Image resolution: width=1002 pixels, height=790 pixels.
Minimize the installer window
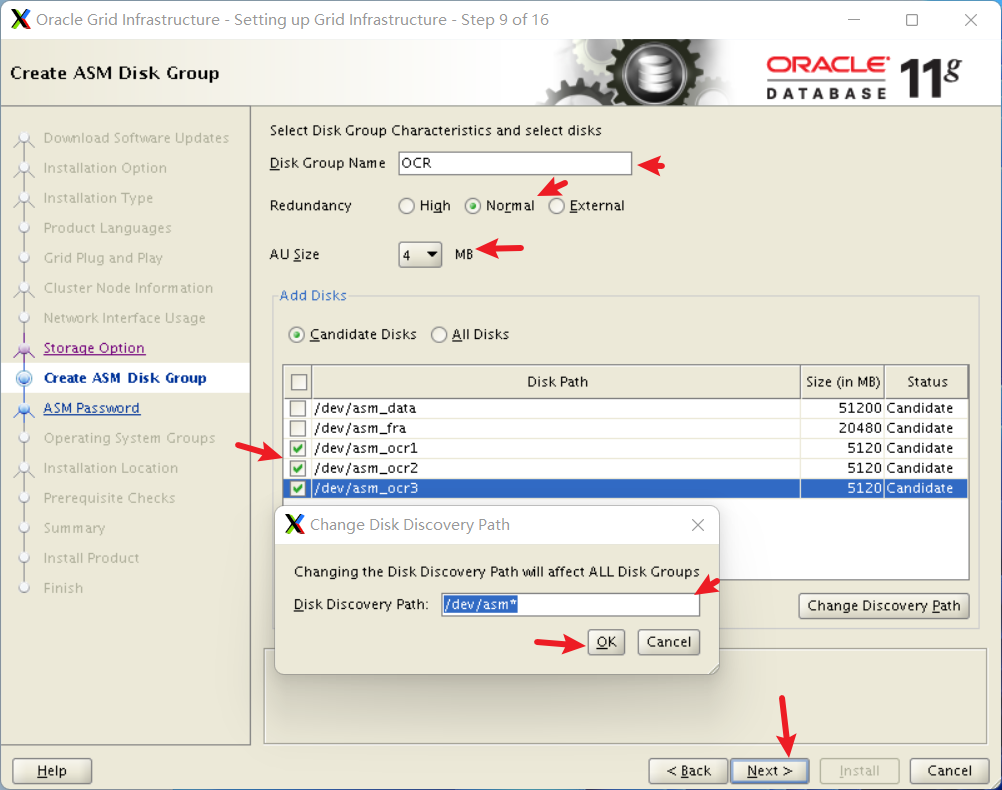(x=854, y=20)
